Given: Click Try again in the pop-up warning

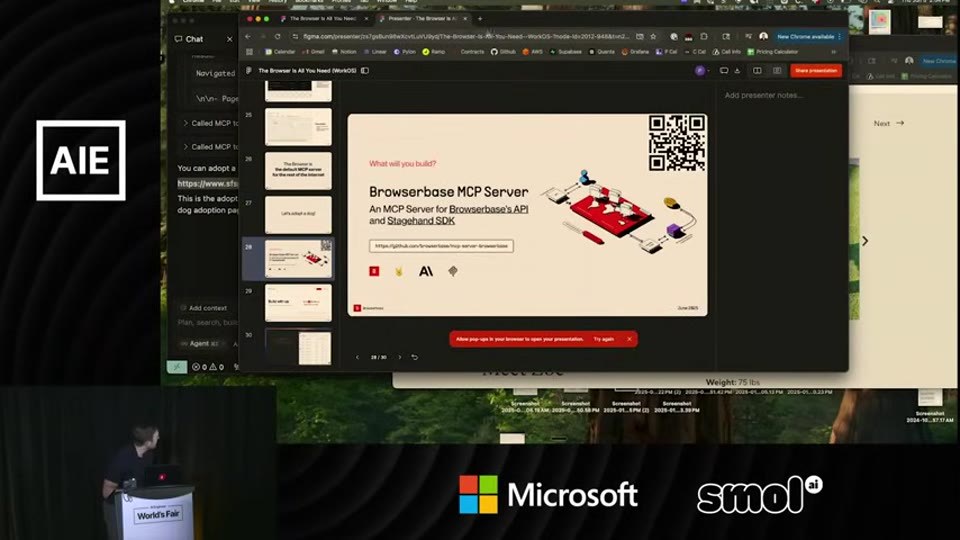Looking at the screenshot, I should [x=603, y=339].
